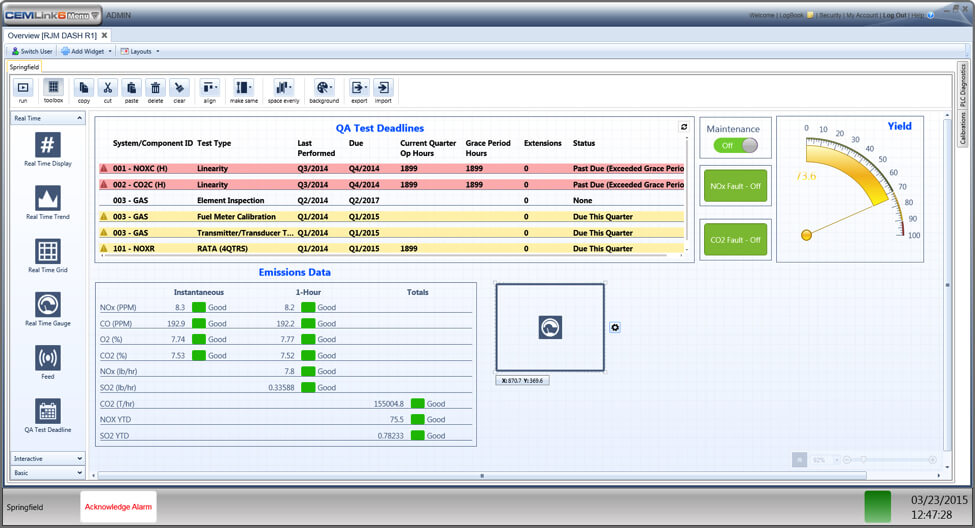Click the caution icon on 101 - NOXR row
The image size is (975, 528).
pyautogui.click(x=104, y=248)
